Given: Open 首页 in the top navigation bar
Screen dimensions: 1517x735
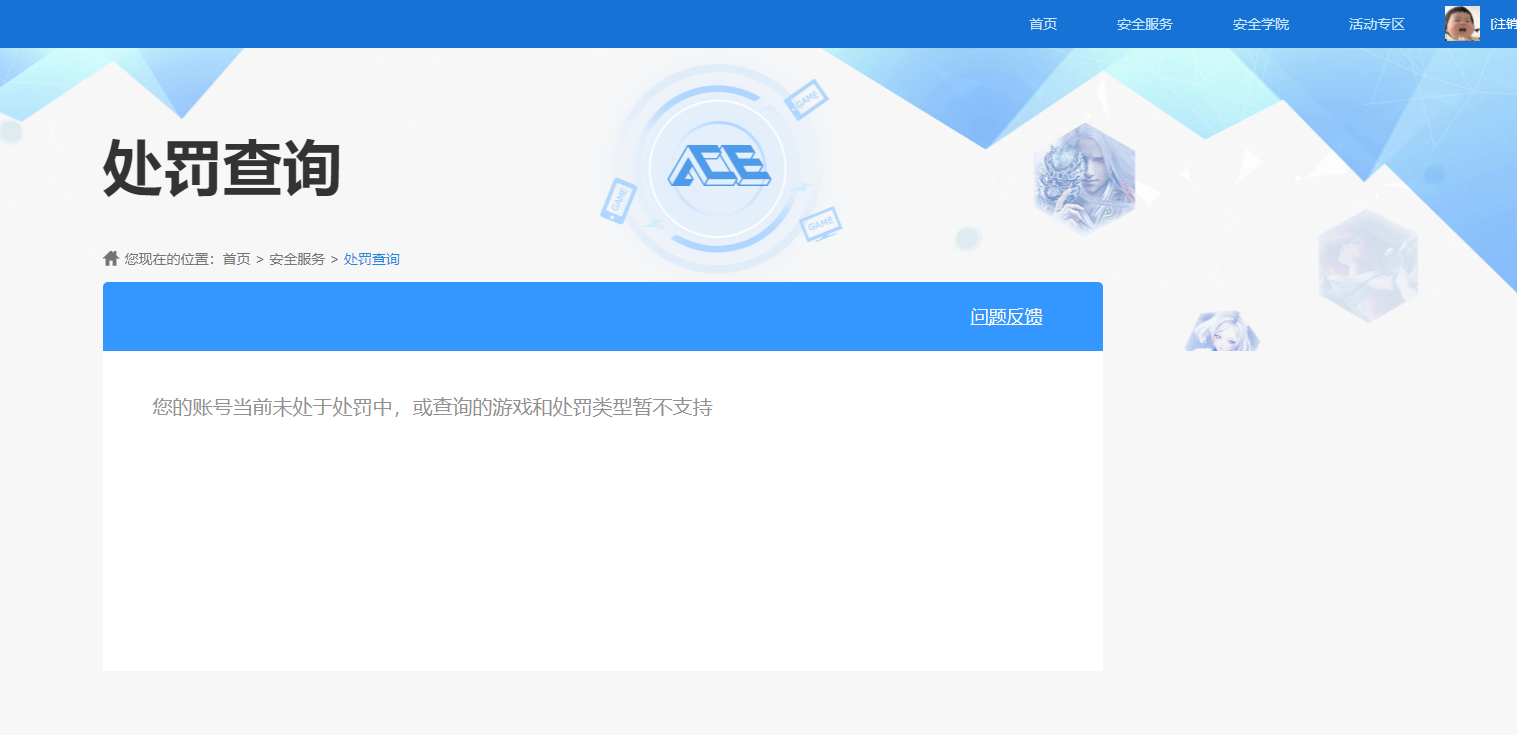Looking at the screenshot, I should click(x=1043, y=24).
